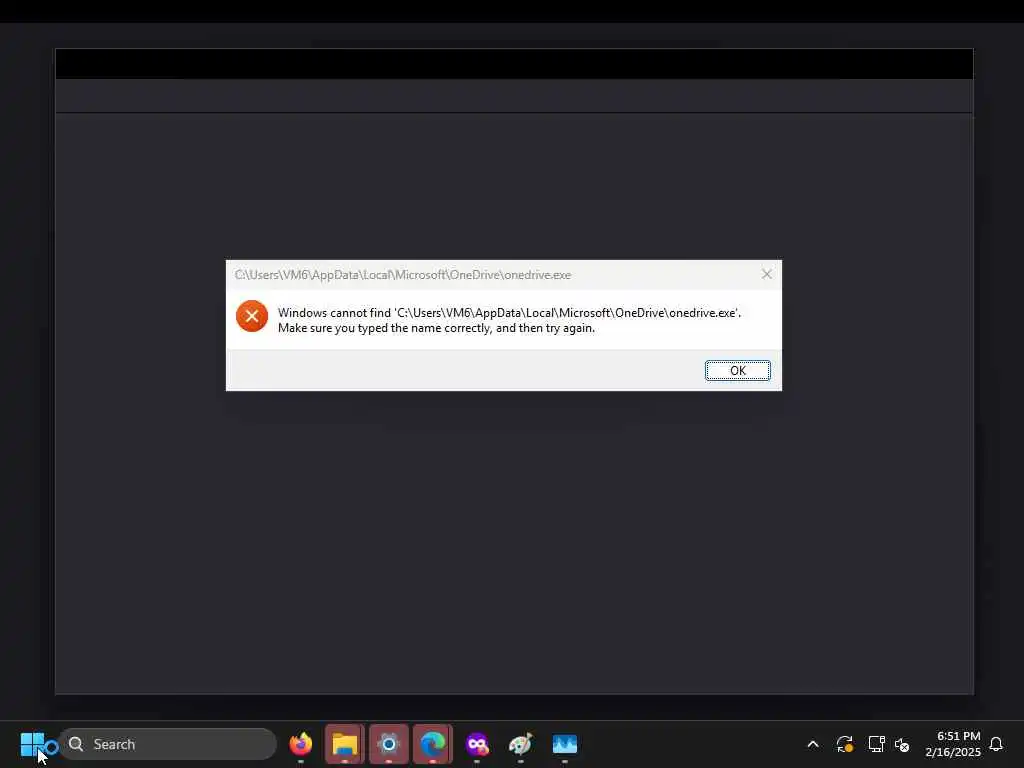This screenshot has height=768, width=1024.
Task: Click the red error icon in dialog
Action: [x=252, y=316]
